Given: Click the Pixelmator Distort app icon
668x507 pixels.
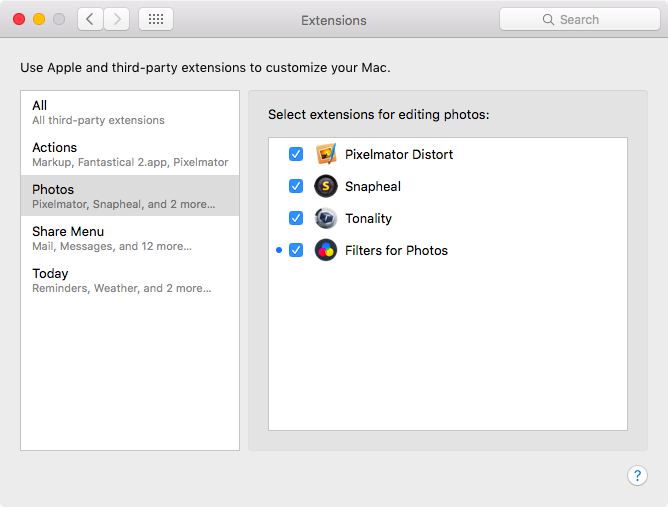Looking at the screenshot, I should click(x=326, y=154).
